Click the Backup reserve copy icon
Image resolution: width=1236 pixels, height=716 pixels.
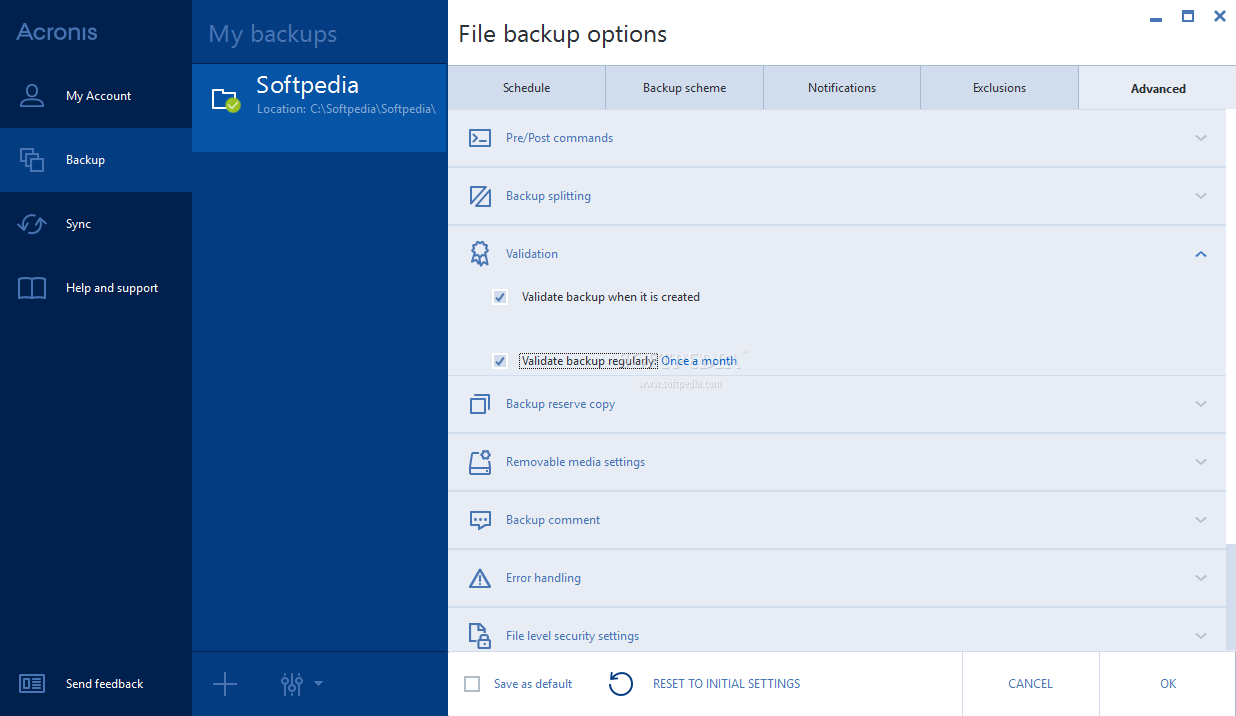tap(480, 404)
